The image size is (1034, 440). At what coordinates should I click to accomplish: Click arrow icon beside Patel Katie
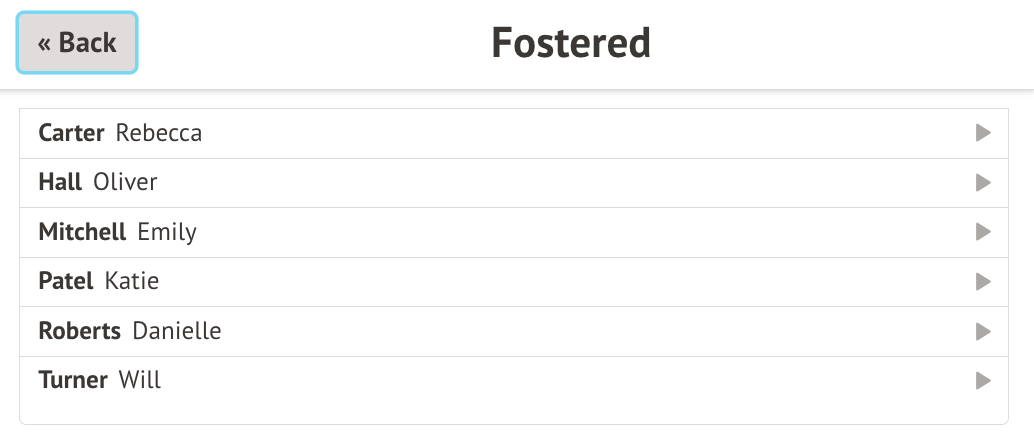click(983, 282)
